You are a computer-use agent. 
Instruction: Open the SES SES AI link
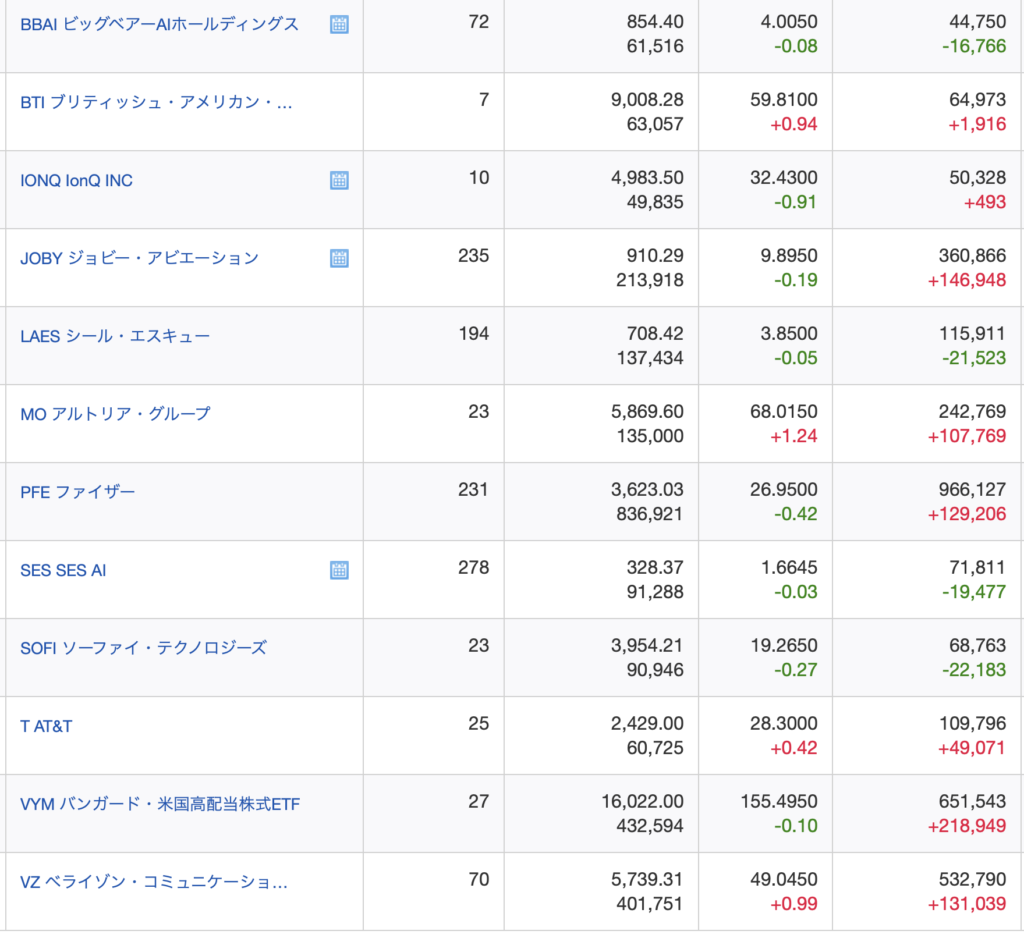click(x=63, y=570)
